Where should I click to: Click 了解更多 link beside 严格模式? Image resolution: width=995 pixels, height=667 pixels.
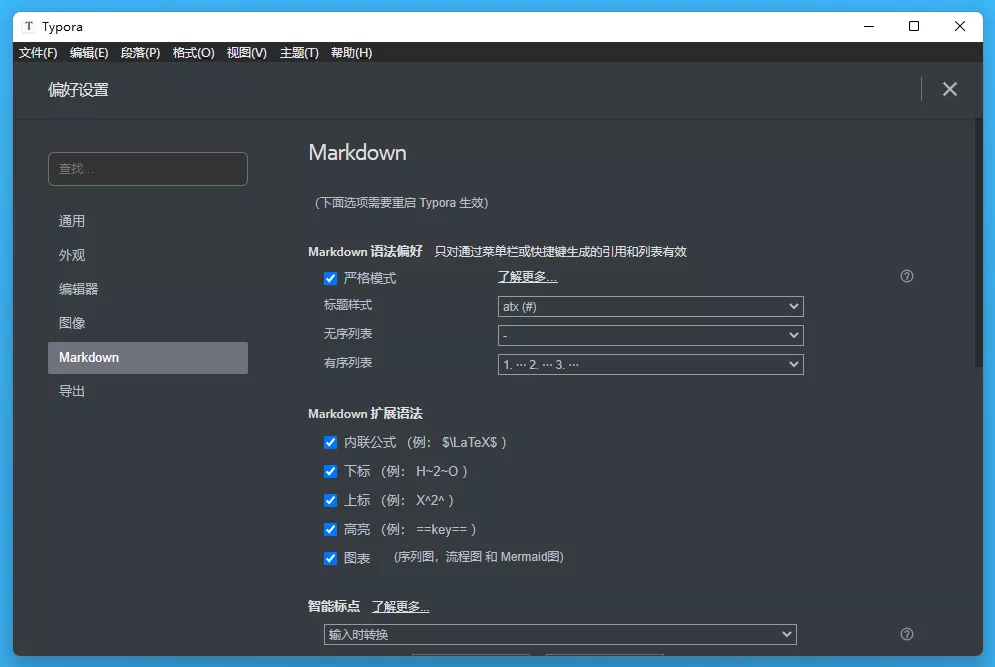click(527, 277)
